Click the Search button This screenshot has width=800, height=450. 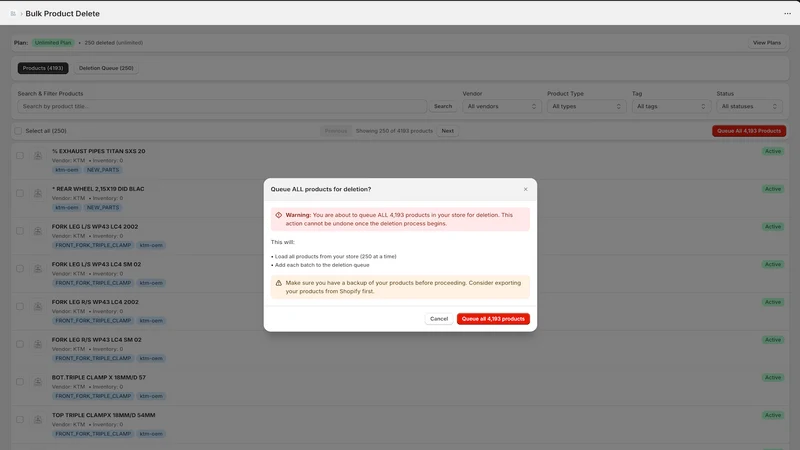[443, 106]
